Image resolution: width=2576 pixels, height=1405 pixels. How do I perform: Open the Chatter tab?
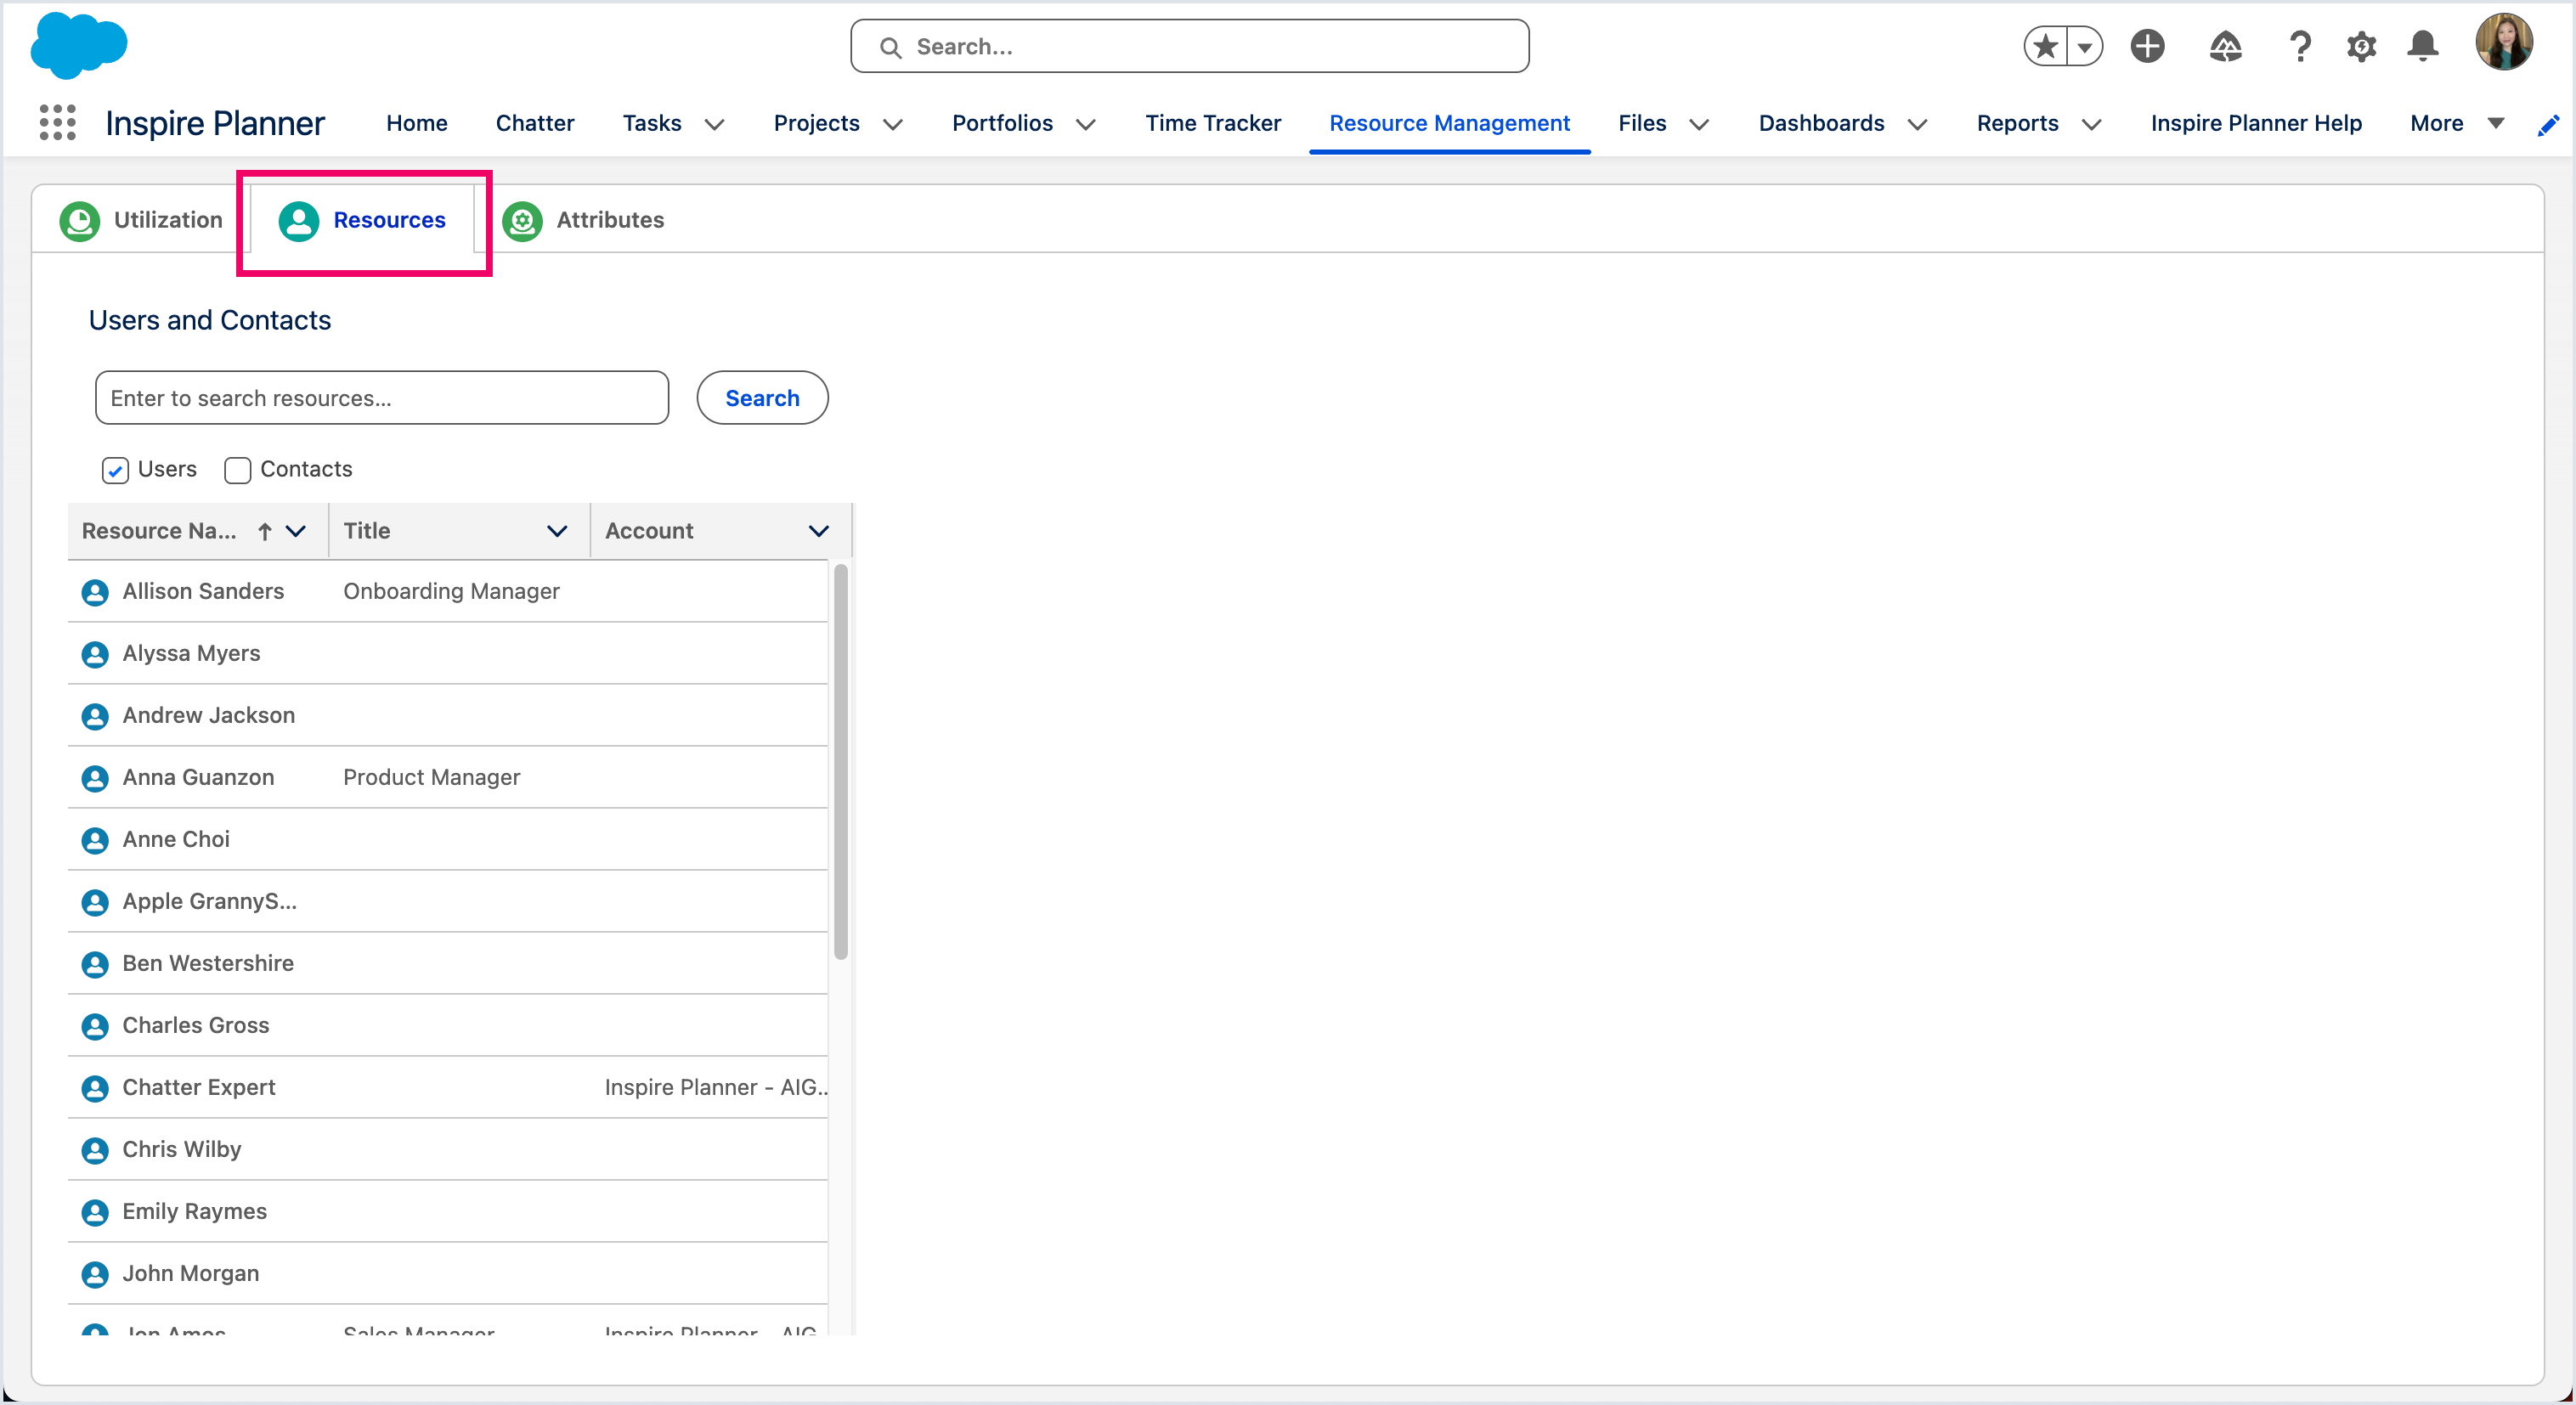pos(535,123)
